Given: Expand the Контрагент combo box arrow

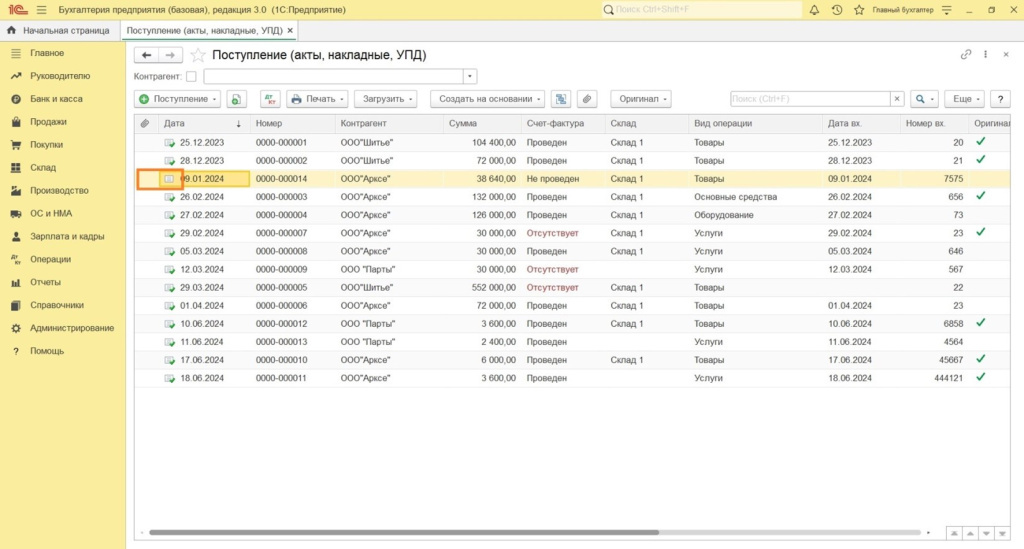Looking at the screenshot, I should coord(470,76).
